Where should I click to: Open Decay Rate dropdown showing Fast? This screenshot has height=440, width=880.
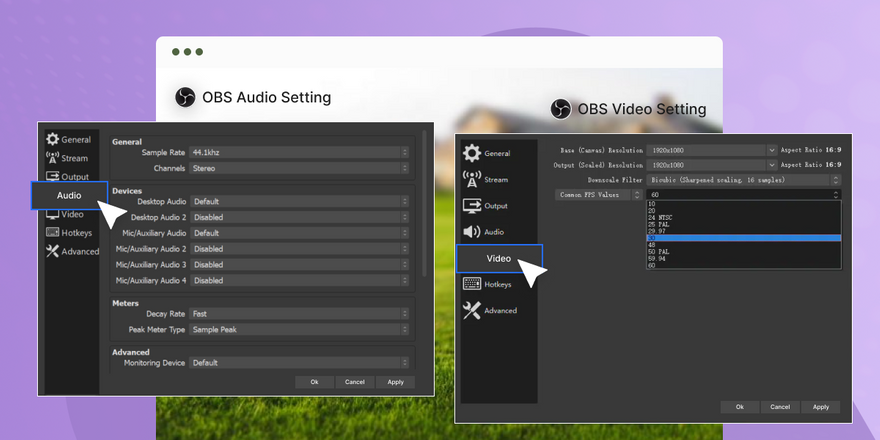pyautogui.click(x=299, y=314)
